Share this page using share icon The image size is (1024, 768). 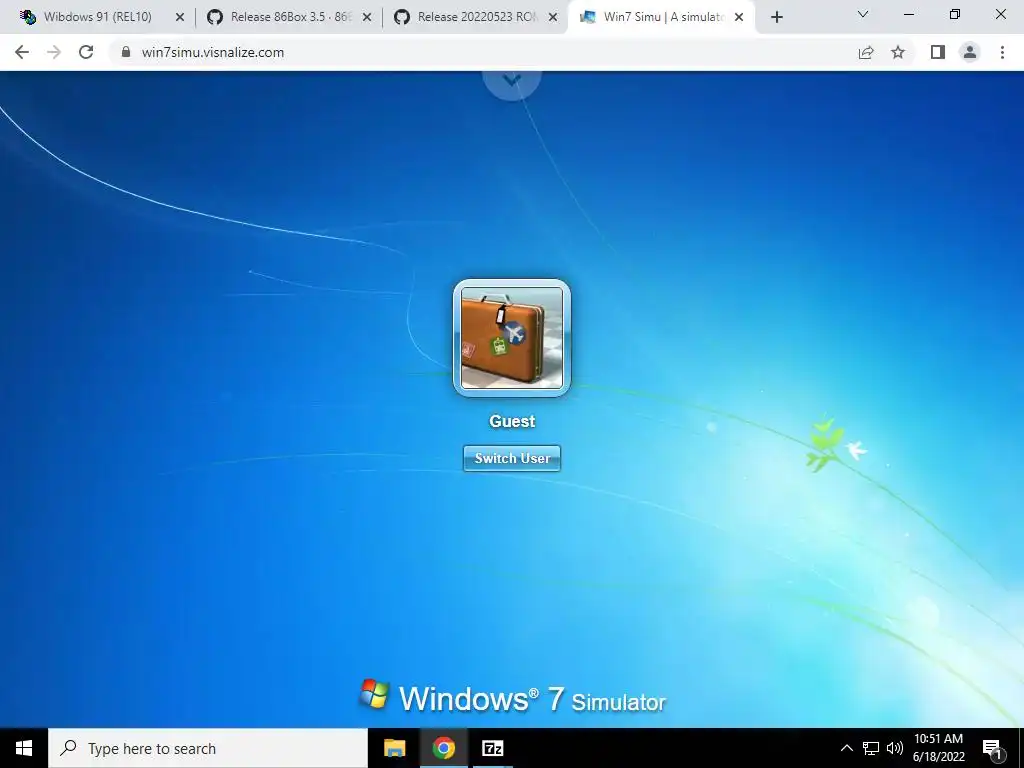point(866,52)
